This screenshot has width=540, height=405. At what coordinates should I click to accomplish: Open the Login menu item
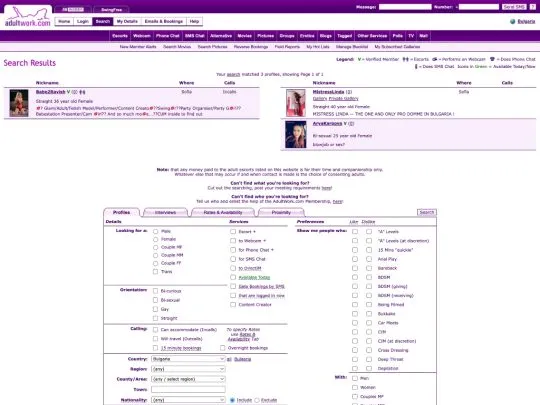pos(83,21)
